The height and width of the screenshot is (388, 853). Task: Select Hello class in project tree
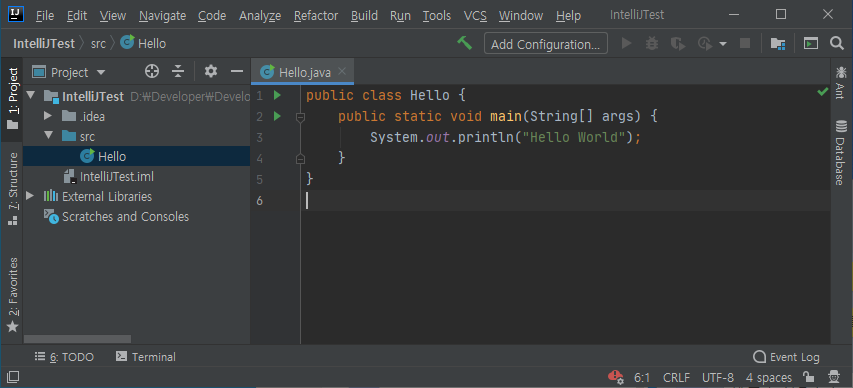click(x=136, y=156)
